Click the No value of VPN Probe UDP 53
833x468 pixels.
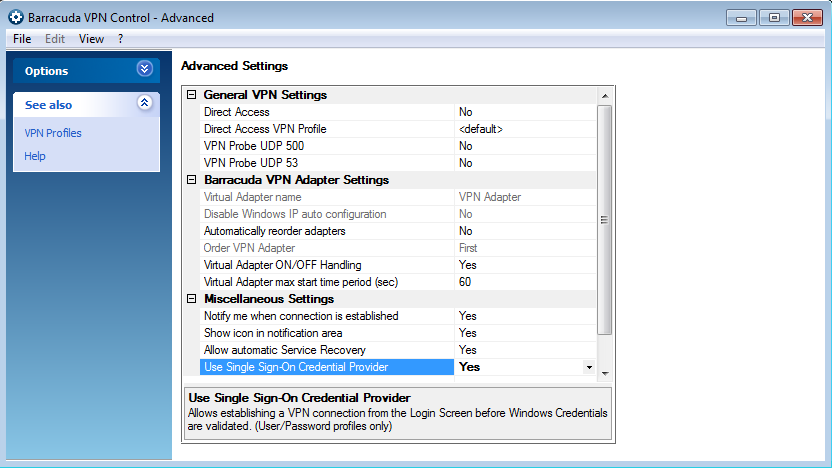[x=465, y=163]
